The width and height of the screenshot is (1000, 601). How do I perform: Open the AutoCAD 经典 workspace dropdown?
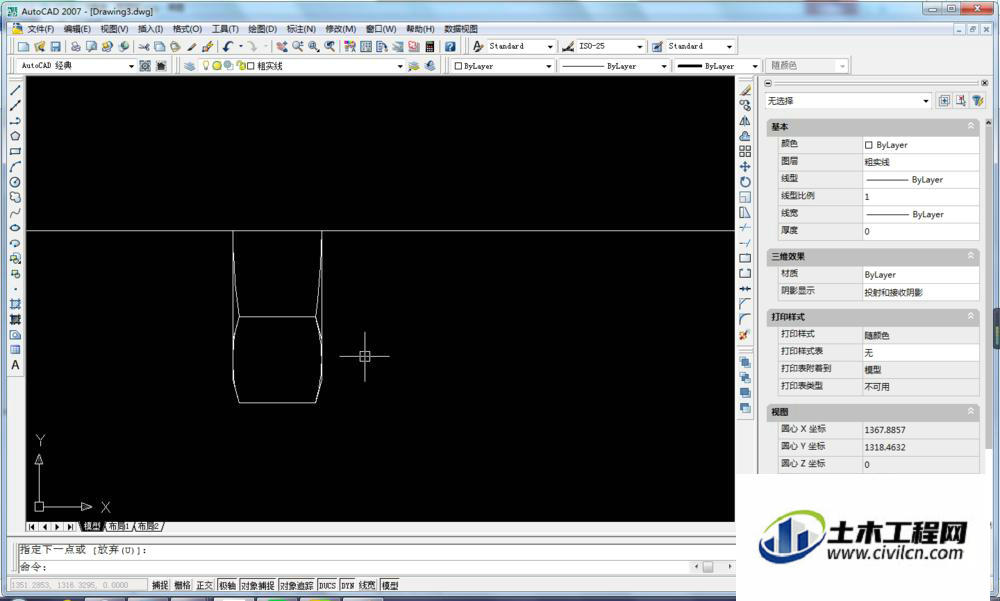131,66
